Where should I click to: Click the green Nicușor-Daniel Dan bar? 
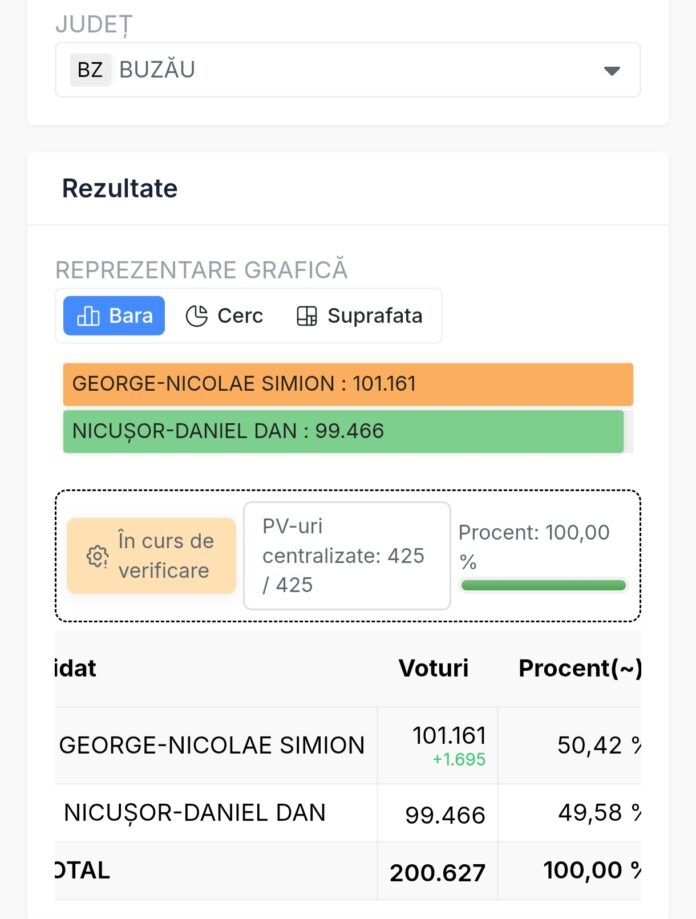click(342, 431)
